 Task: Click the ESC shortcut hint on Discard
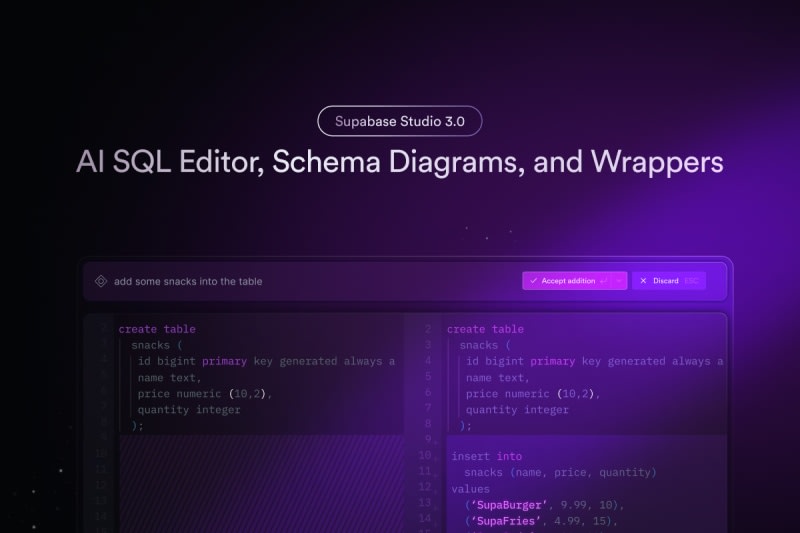[691, 281]
